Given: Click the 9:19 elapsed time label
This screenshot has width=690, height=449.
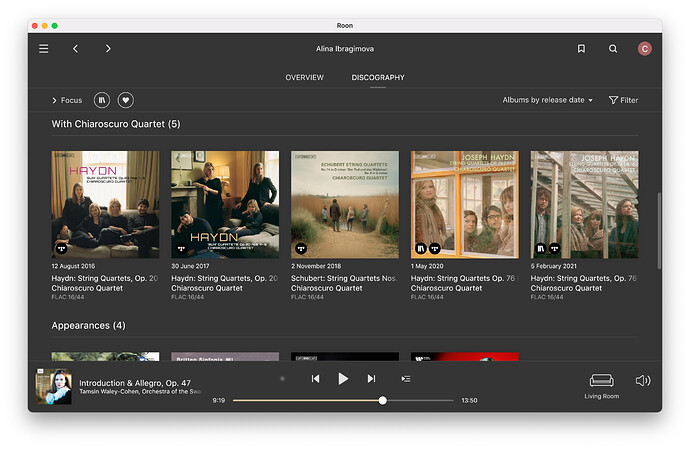Looking at the screenshot, I should (219, 401).
